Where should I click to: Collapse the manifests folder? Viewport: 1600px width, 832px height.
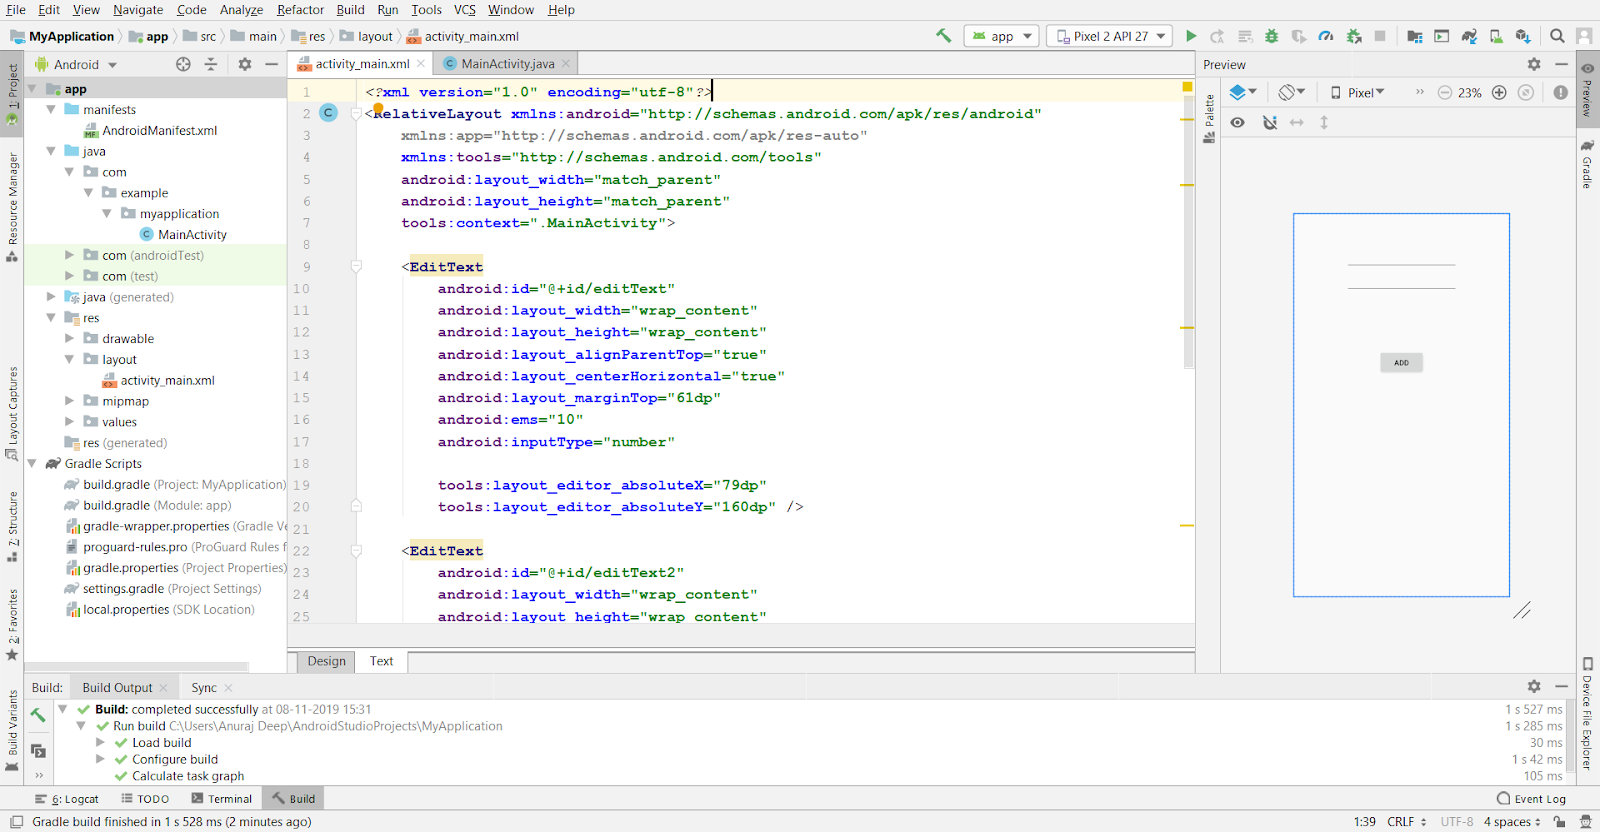pos(51,109)
